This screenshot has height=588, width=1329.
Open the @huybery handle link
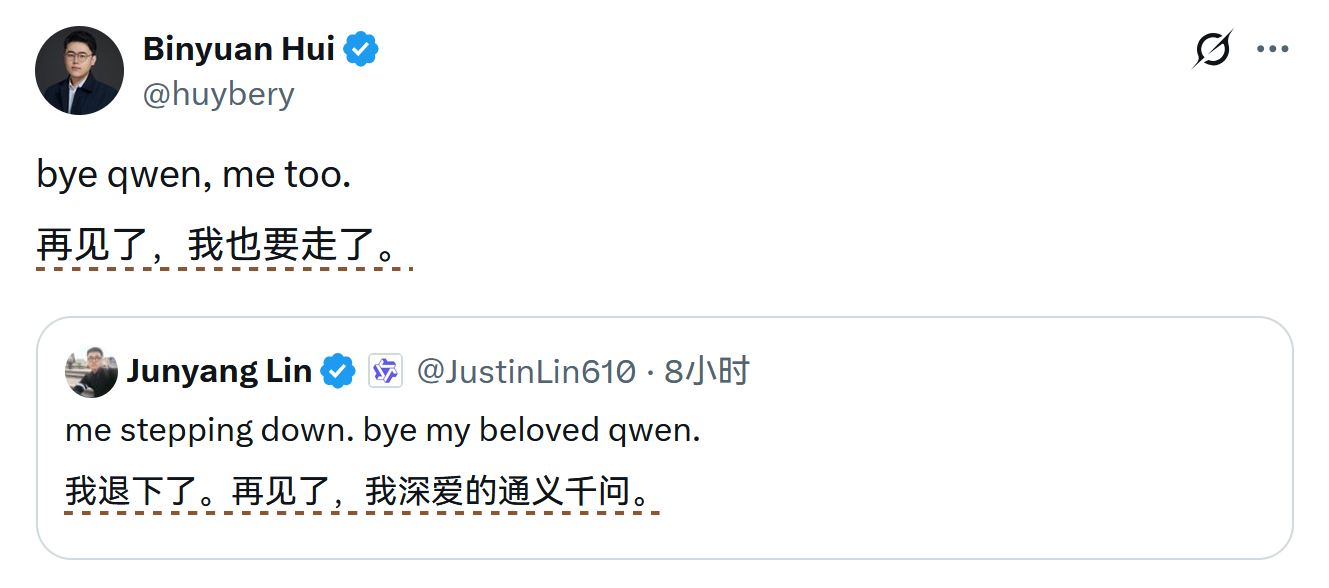(x=219, y=94)
